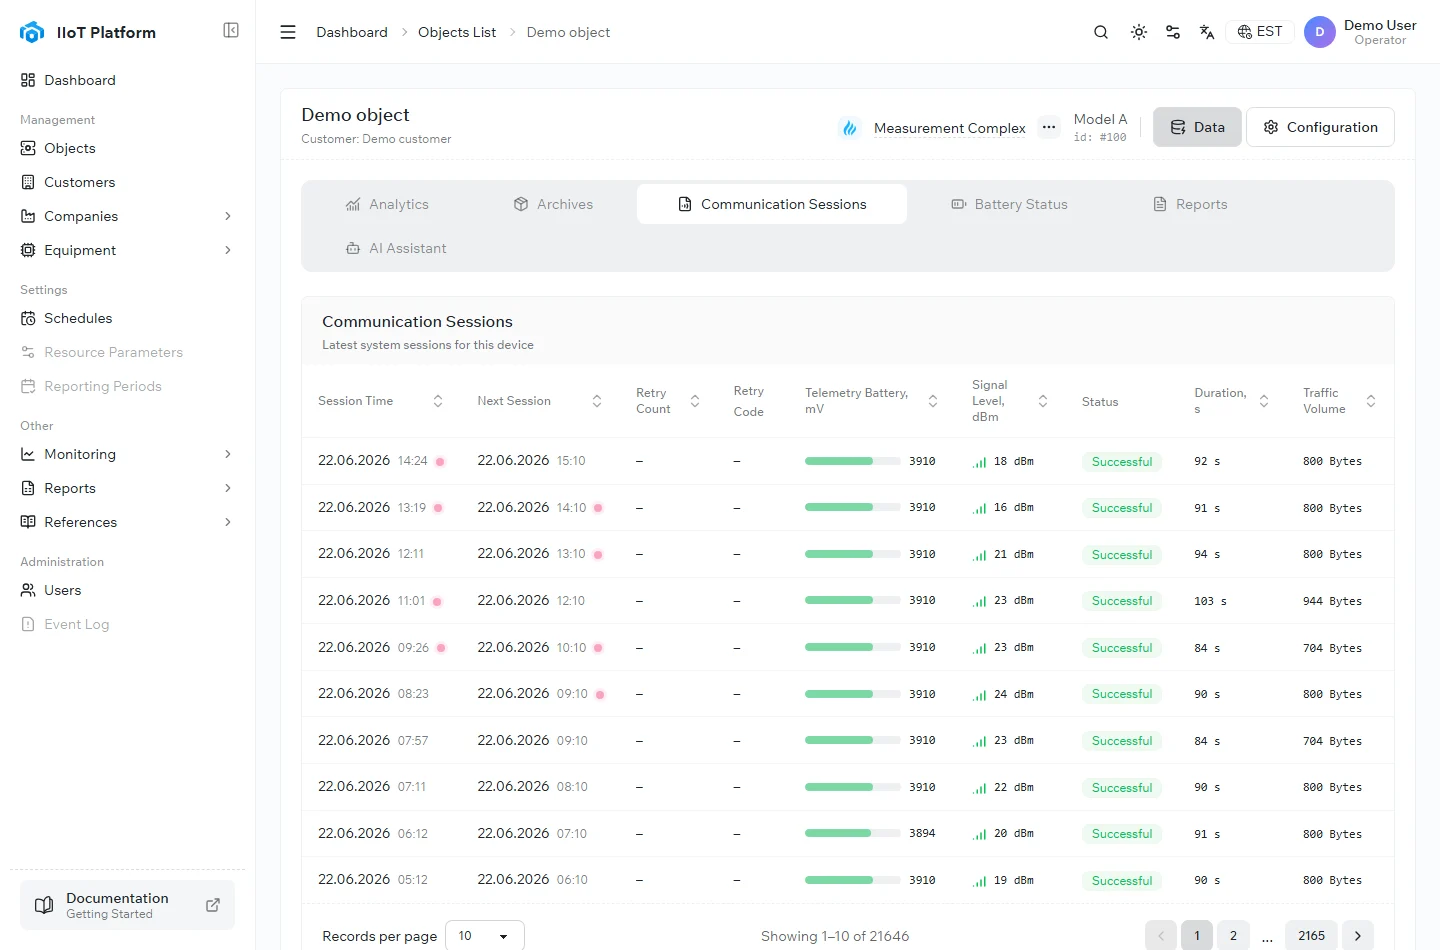Viewport: 1440px width, 950px height.
Task: Open the Demo User avatar
Action: point(1320,32)
